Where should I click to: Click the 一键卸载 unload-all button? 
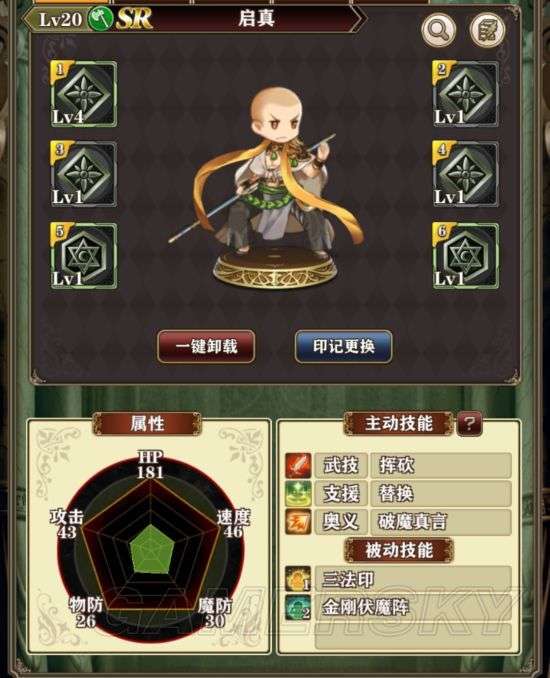click(x=206, y=346)
